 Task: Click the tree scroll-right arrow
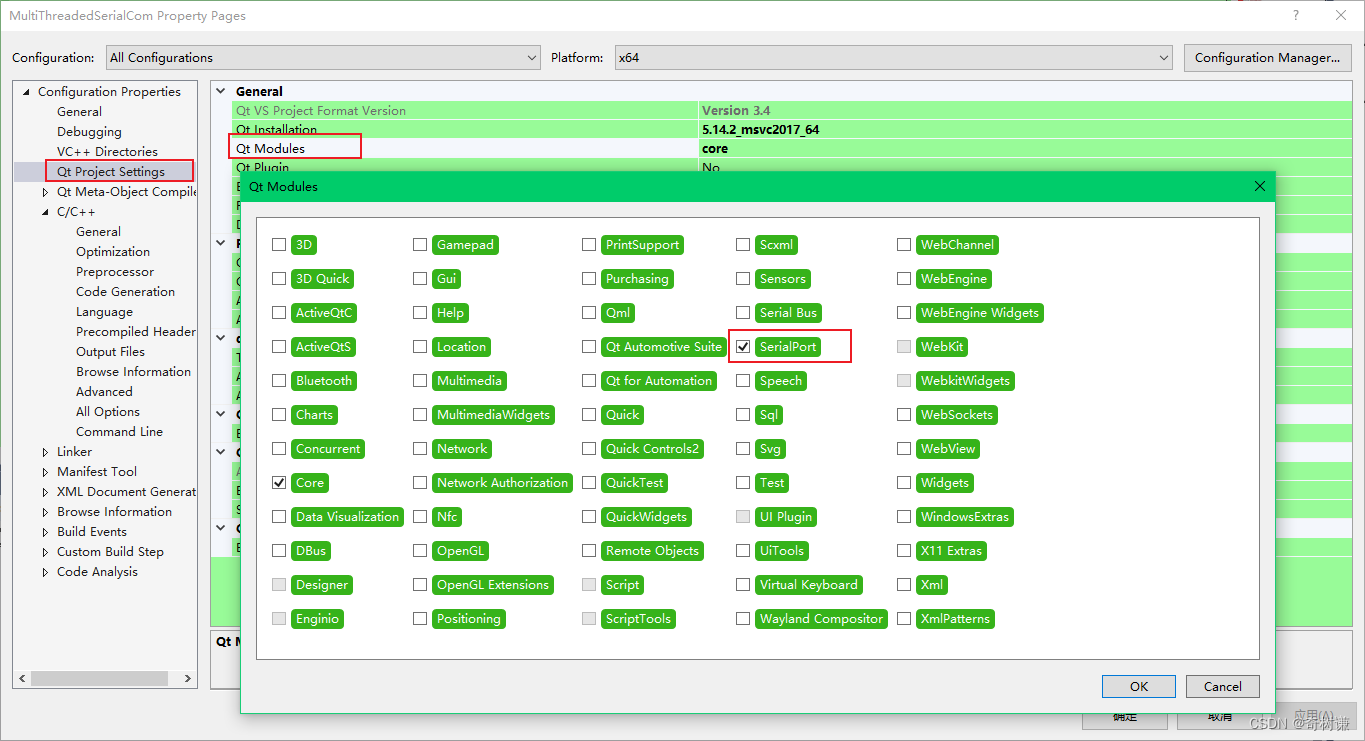point(189,678)
